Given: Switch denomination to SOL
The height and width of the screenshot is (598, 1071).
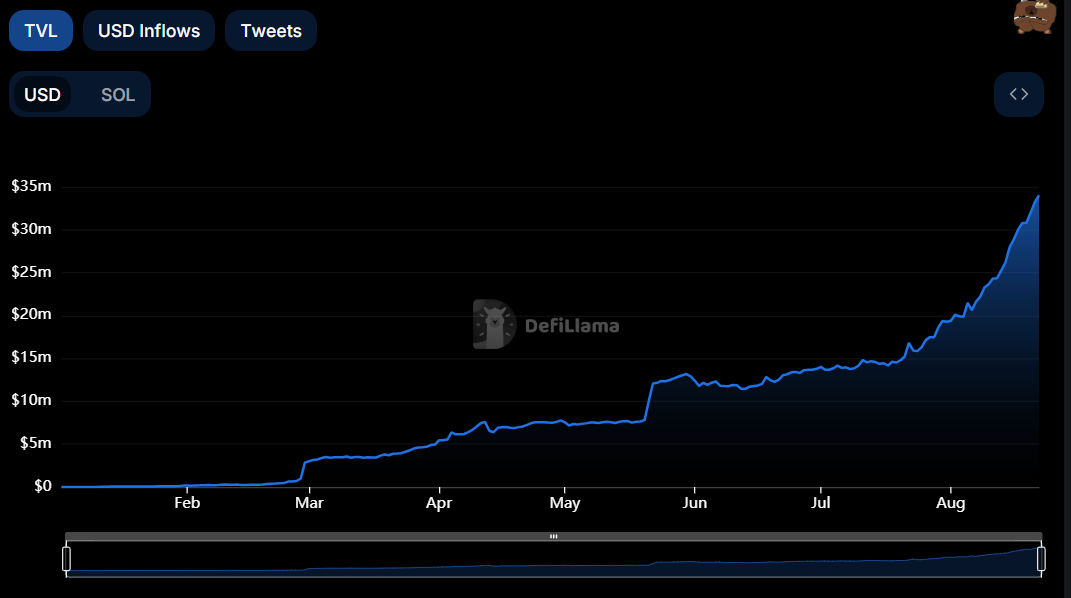Looking at the screenshot, I should [118, 95].
